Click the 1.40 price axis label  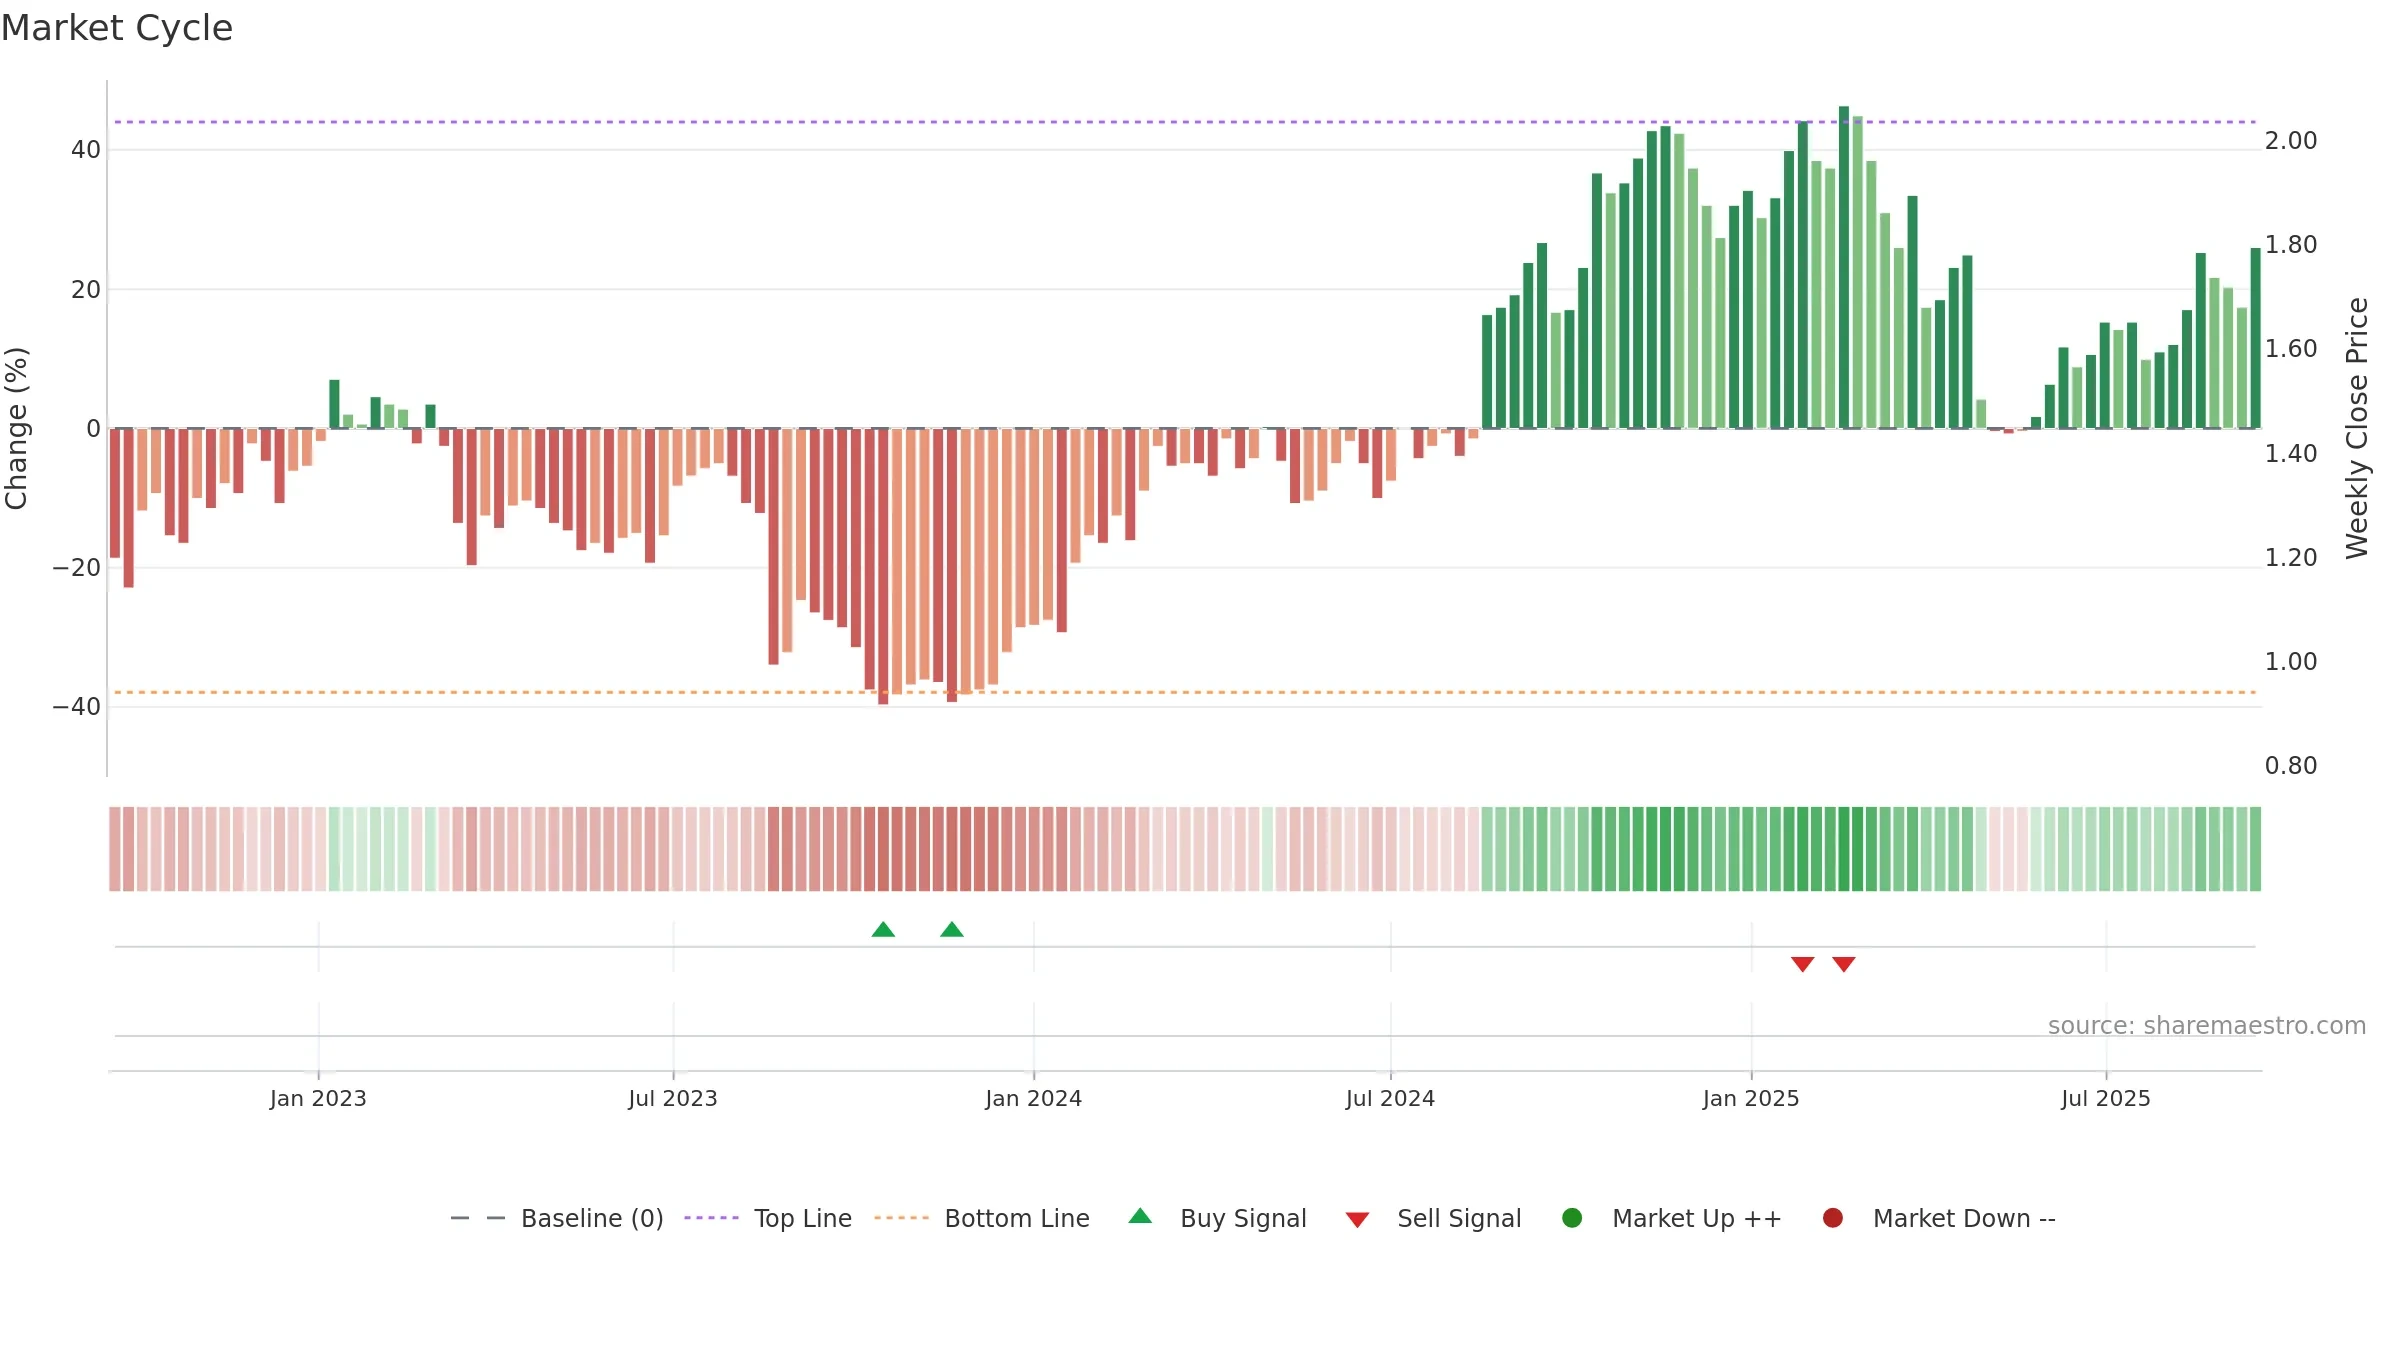(x=2291, y=454)
